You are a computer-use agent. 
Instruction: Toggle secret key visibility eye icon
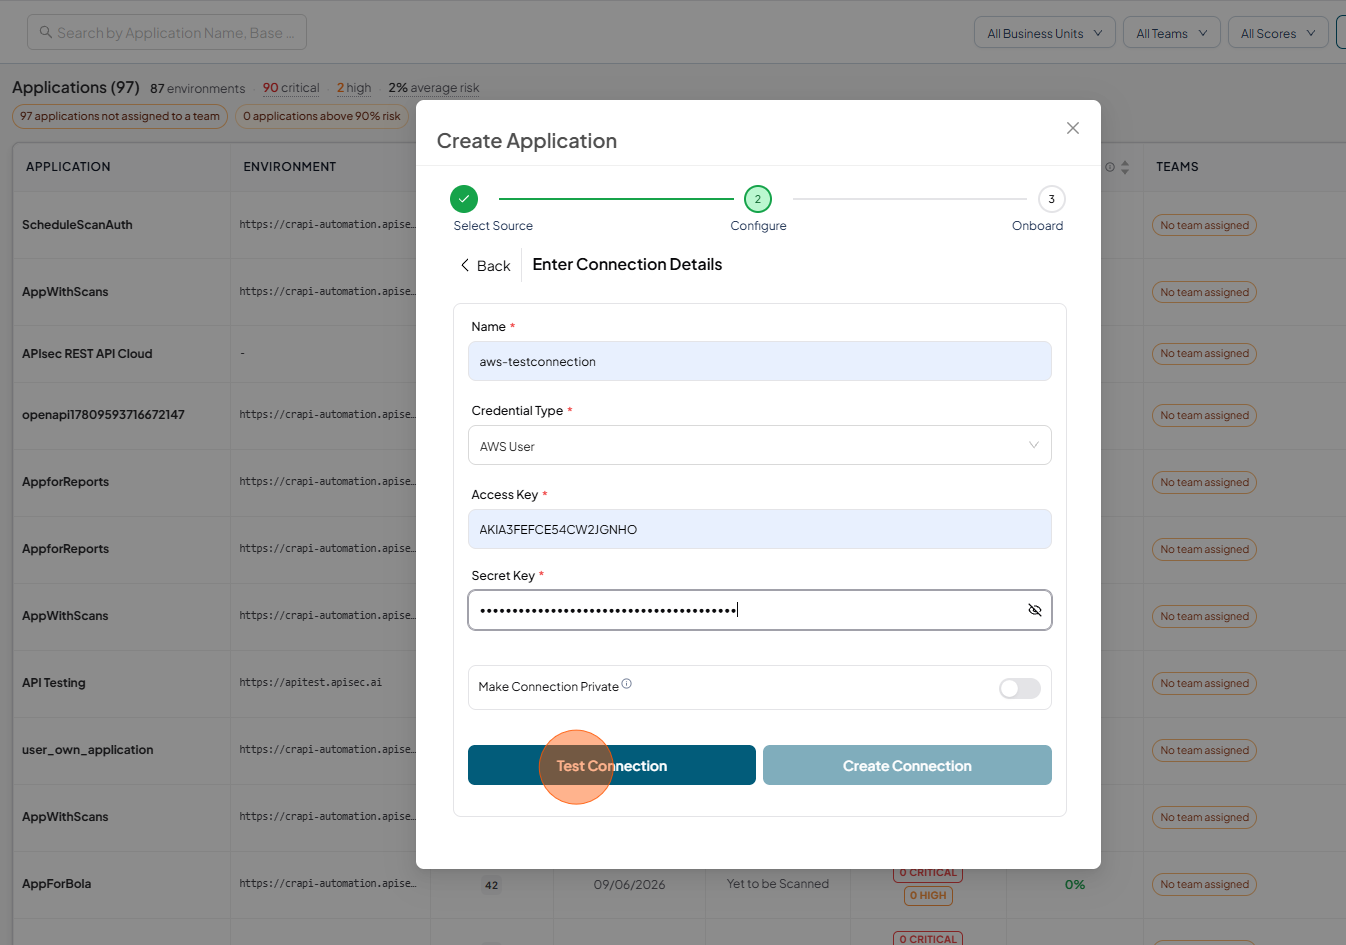pos(1035,610)
